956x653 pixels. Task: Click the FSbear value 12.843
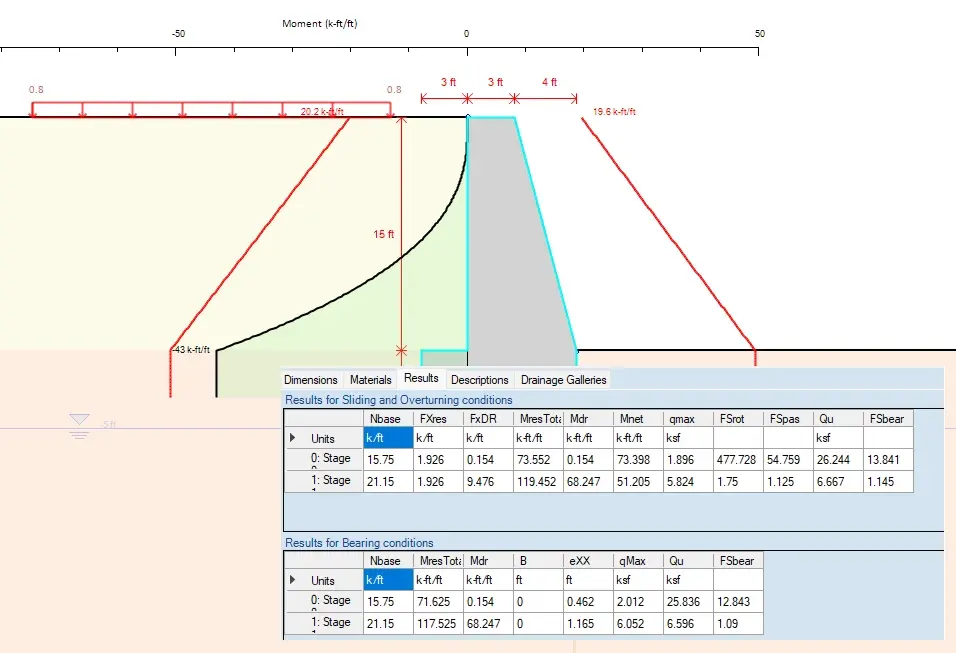[x=738, y=602]
